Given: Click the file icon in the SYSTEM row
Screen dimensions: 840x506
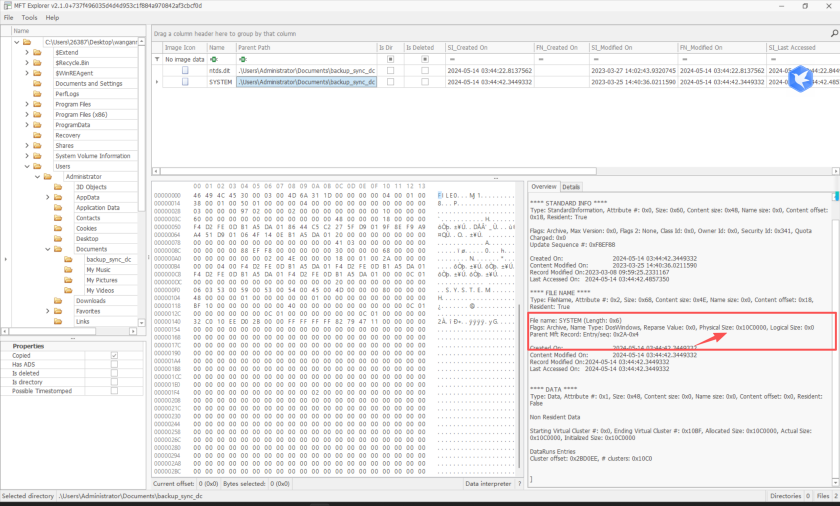Looking at the screenshot, I should tap(184, 82).
